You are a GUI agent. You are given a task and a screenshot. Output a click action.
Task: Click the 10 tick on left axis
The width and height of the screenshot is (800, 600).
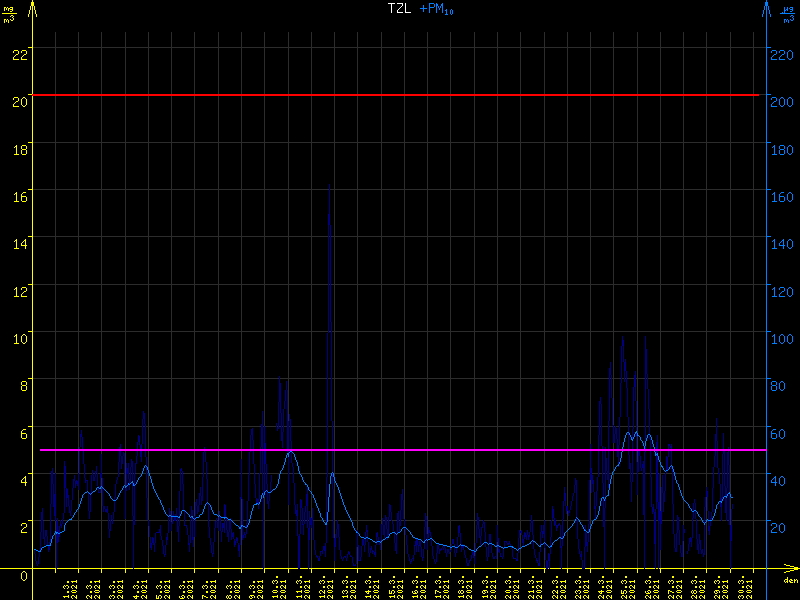coord(18,338)
